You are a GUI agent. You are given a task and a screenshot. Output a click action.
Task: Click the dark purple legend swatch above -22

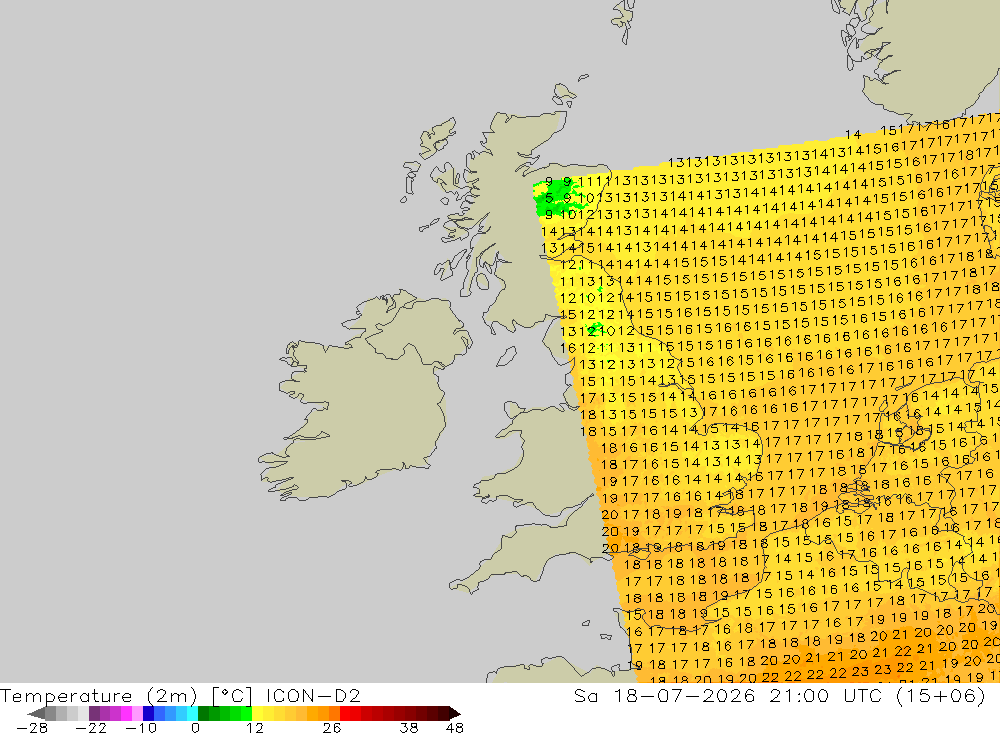pos(94,713)
